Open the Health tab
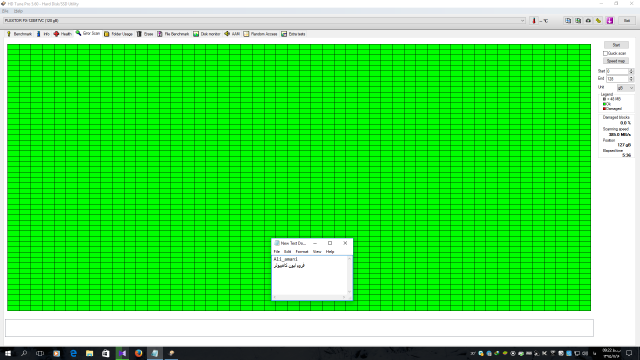The image size is (640, 360). pyautogui.click(x=62, y=34)
